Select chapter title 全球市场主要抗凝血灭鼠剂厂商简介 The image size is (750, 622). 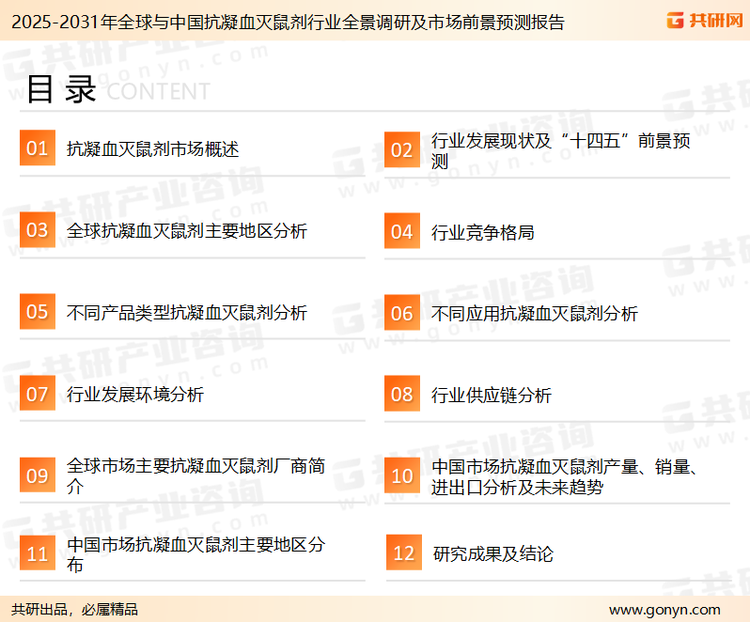pos(196,476)
